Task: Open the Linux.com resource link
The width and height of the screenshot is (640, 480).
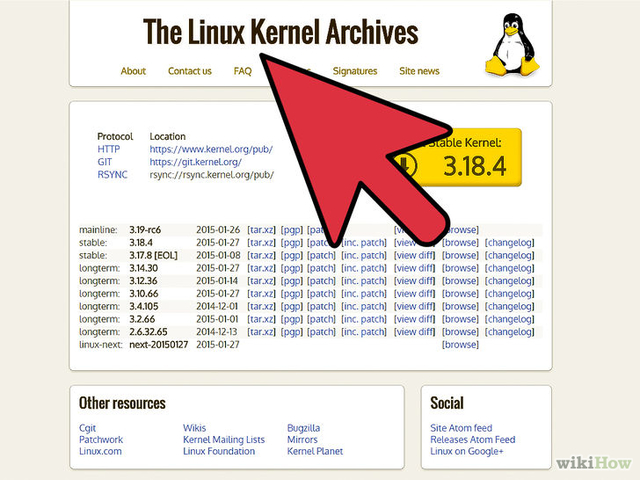Action: click(x=100, y=451)
